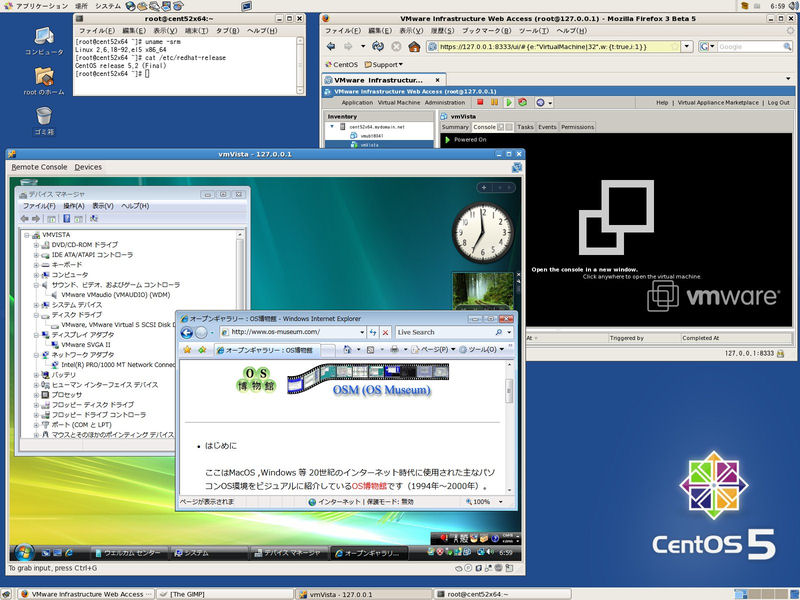
Task: Switch to the Summary tab
Action: [x=455, y=127]
